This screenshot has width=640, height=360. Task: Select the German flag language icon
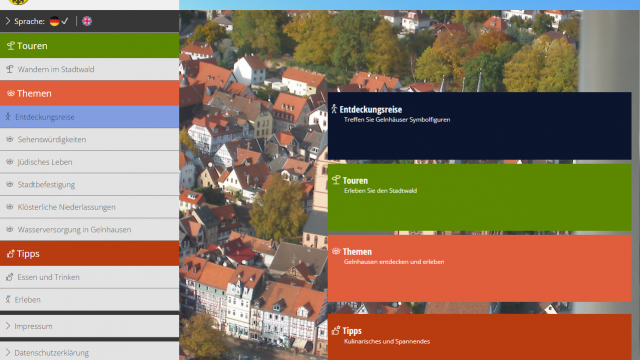[54, 21]
